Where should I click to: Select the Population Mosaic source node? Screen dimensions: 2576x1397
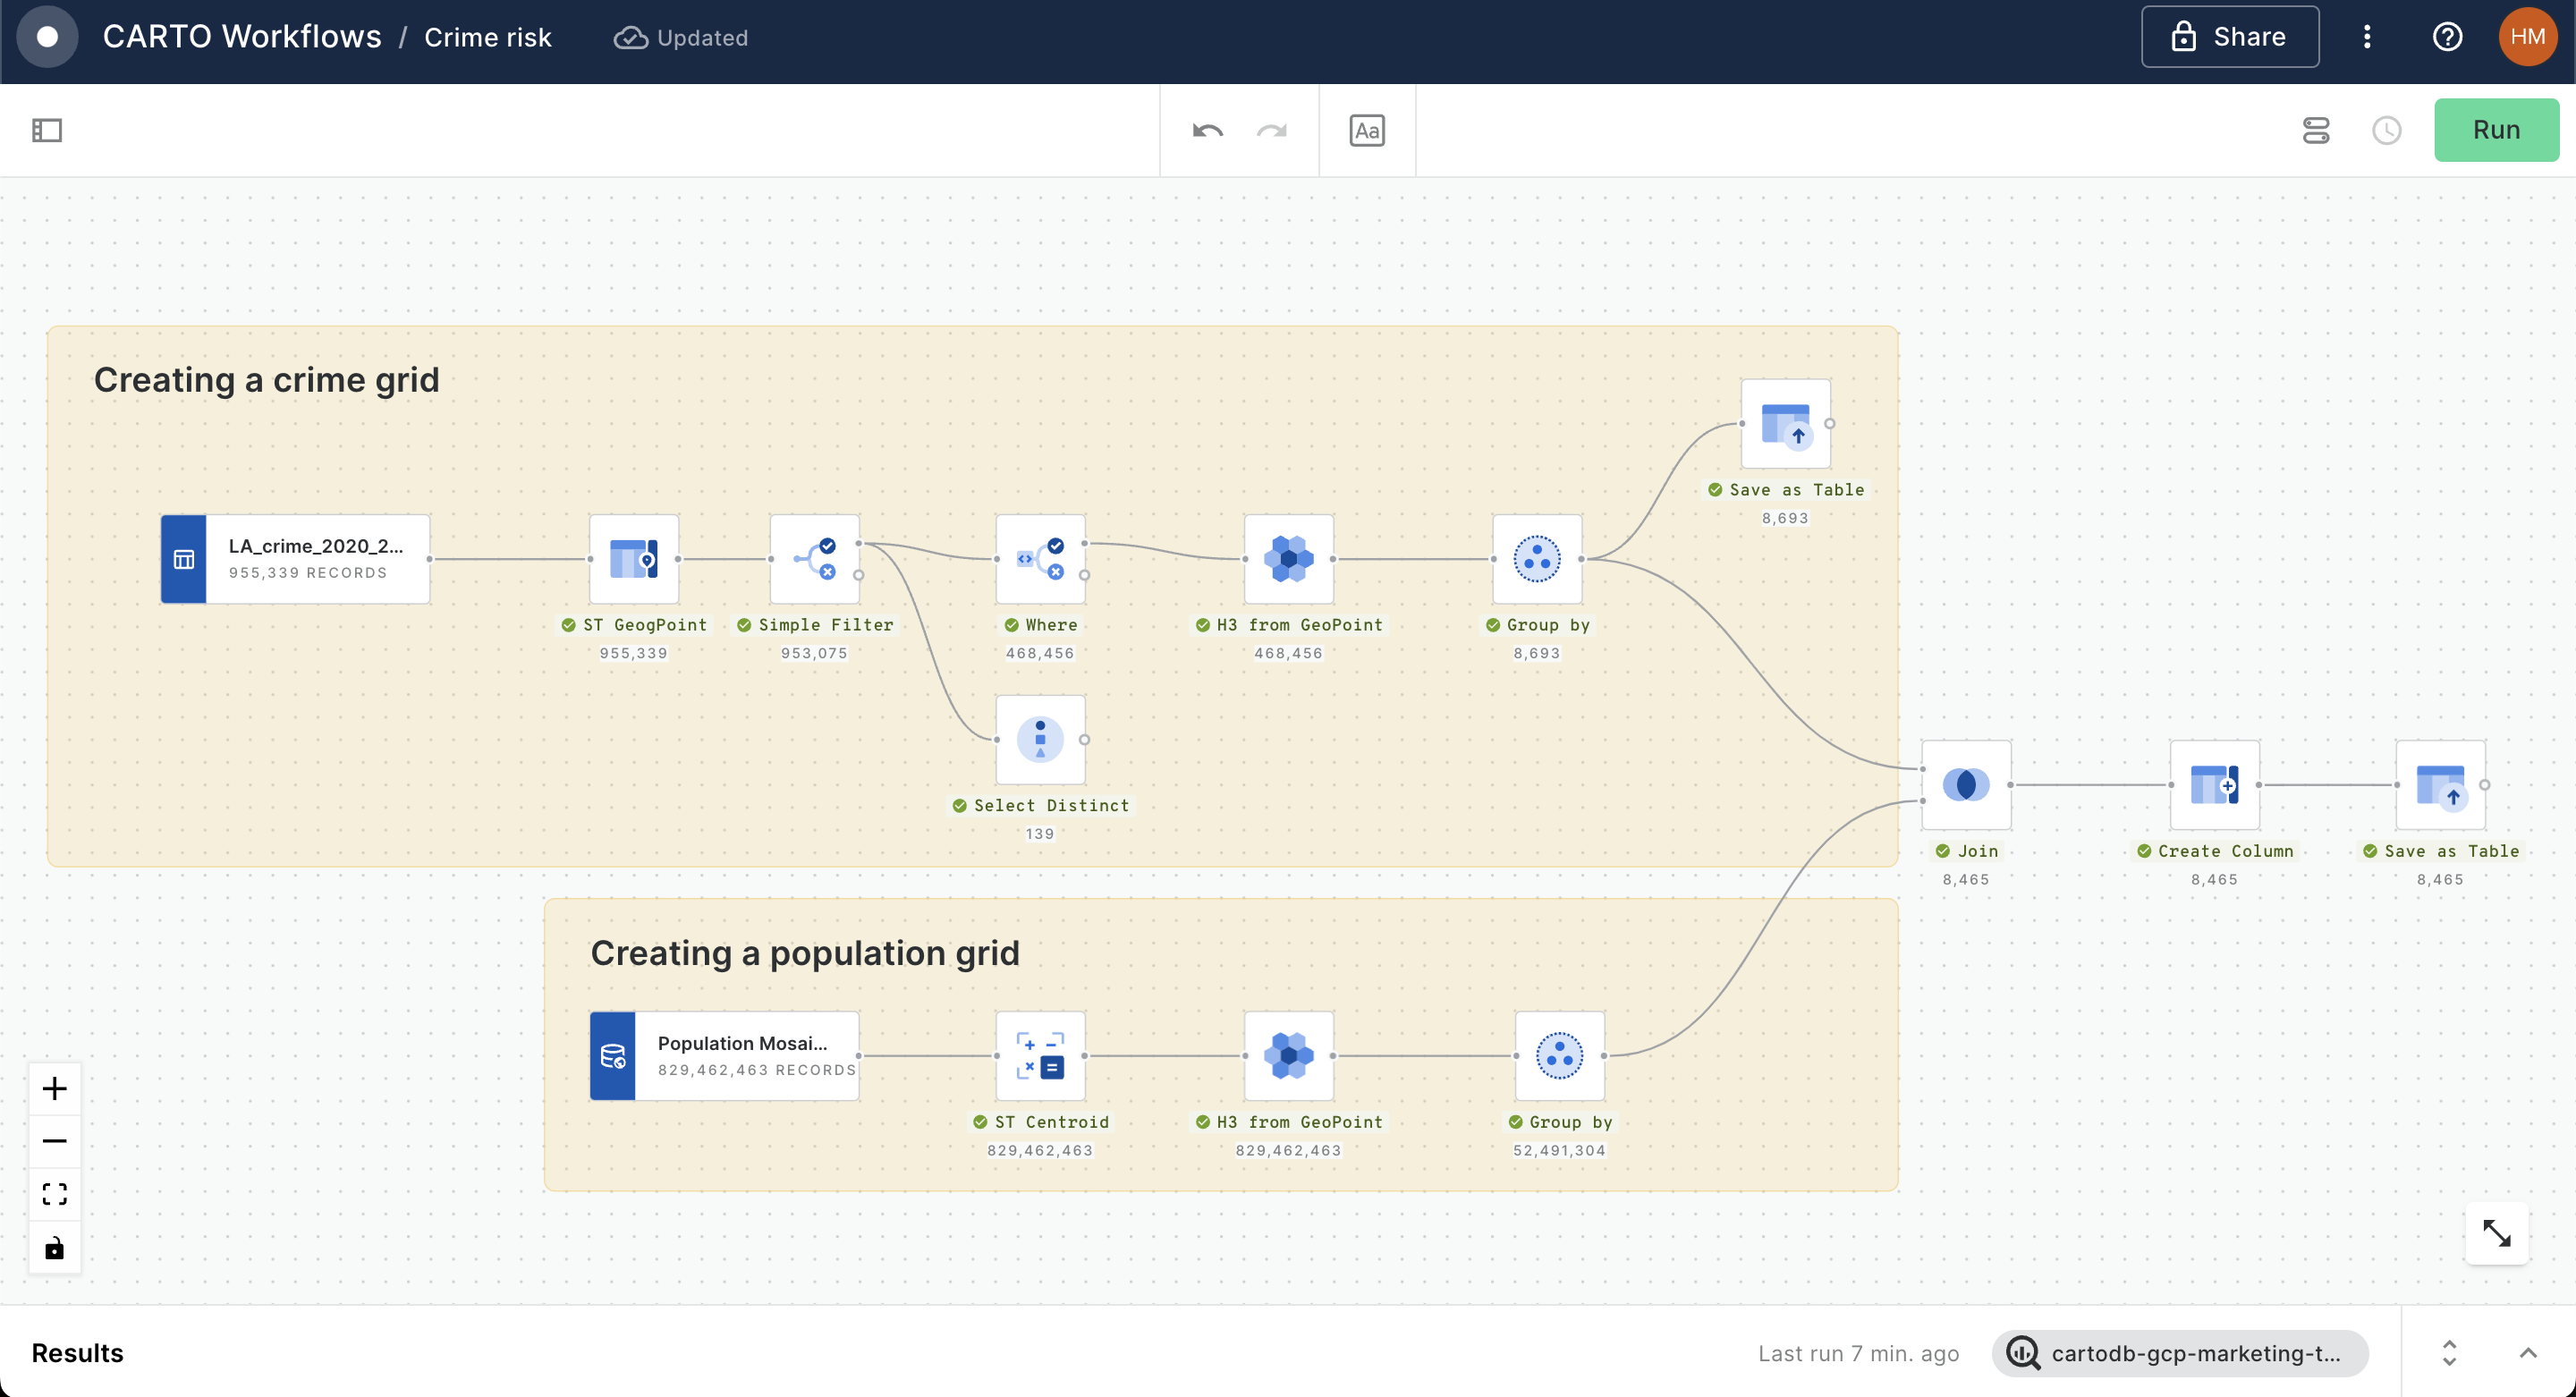click(x=724, y=1056)
